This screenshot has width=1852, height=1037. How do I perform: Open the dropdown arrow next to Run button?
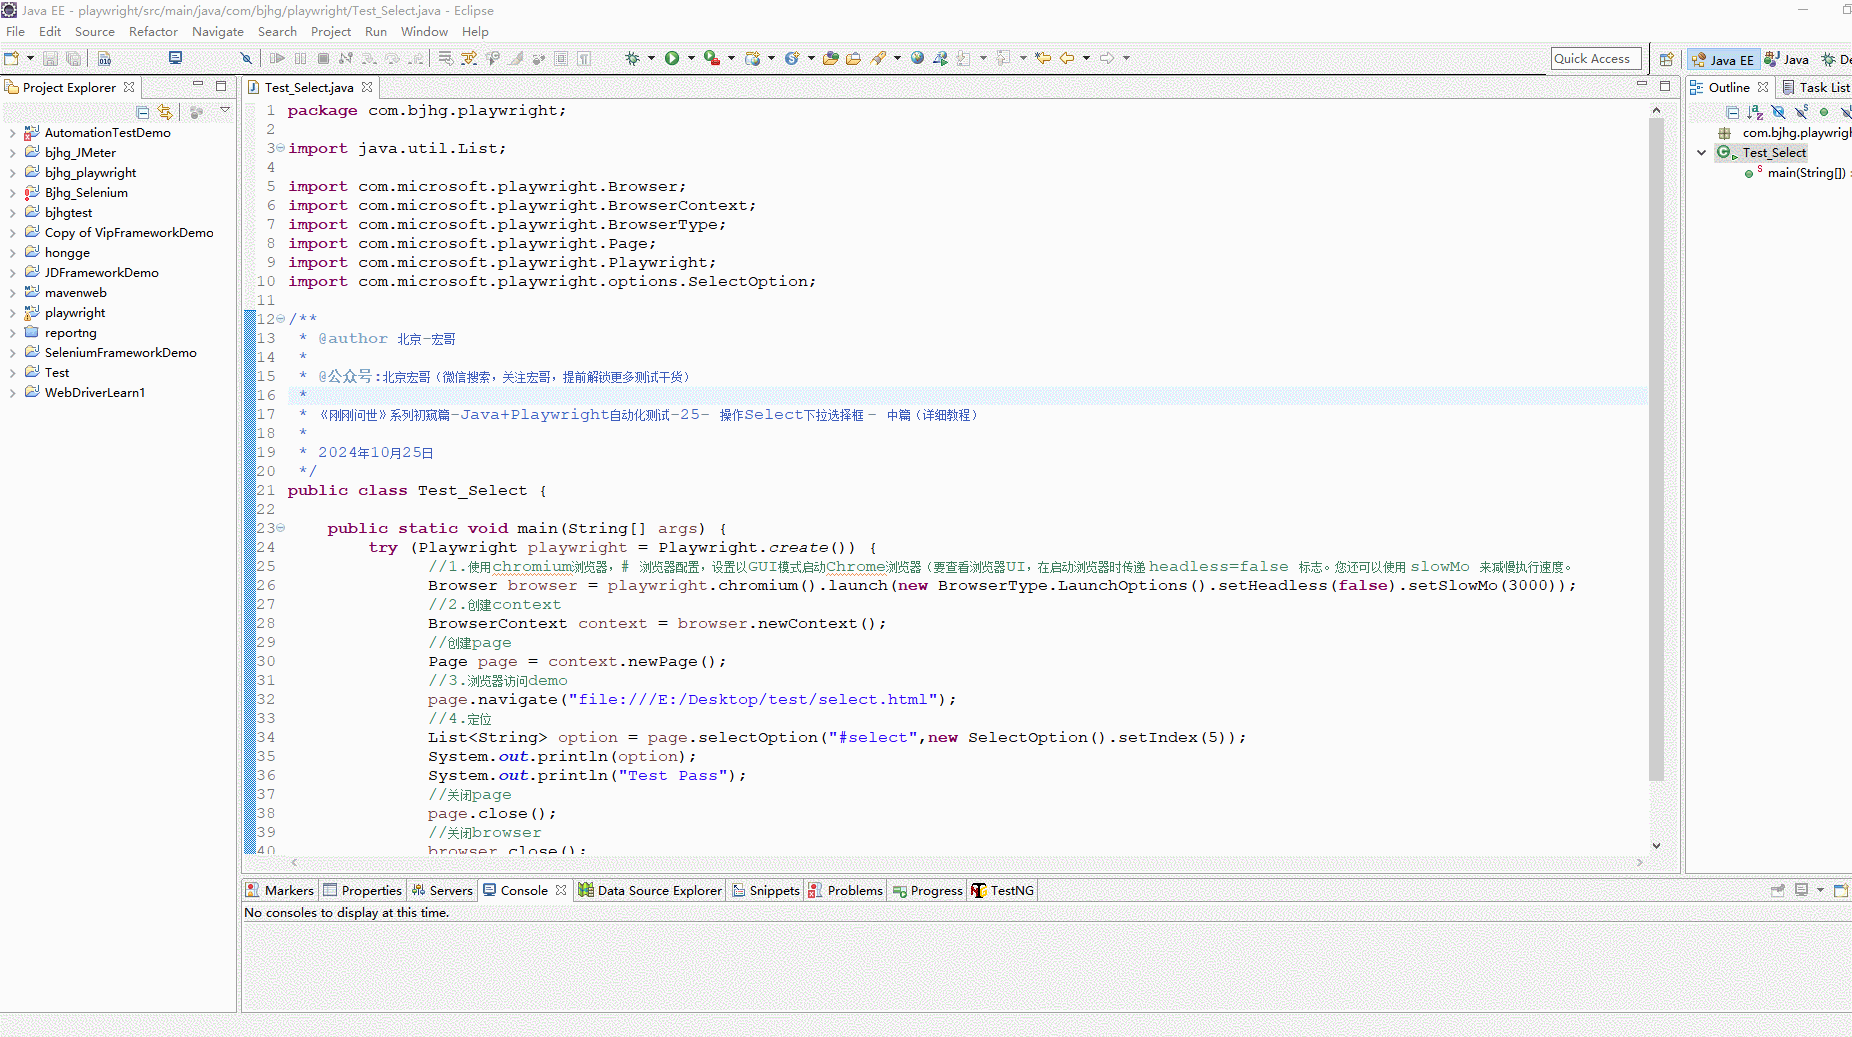point(691,58)
